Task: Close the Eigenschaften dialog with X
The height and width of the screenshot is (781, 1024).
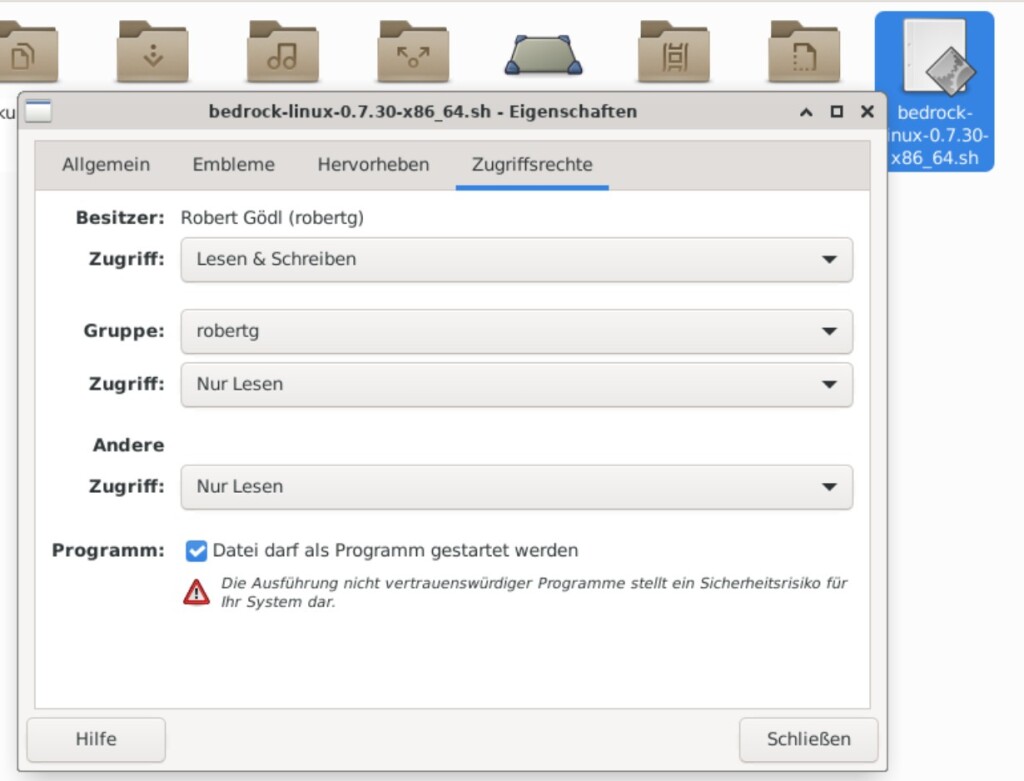Action: pos(867,112)
